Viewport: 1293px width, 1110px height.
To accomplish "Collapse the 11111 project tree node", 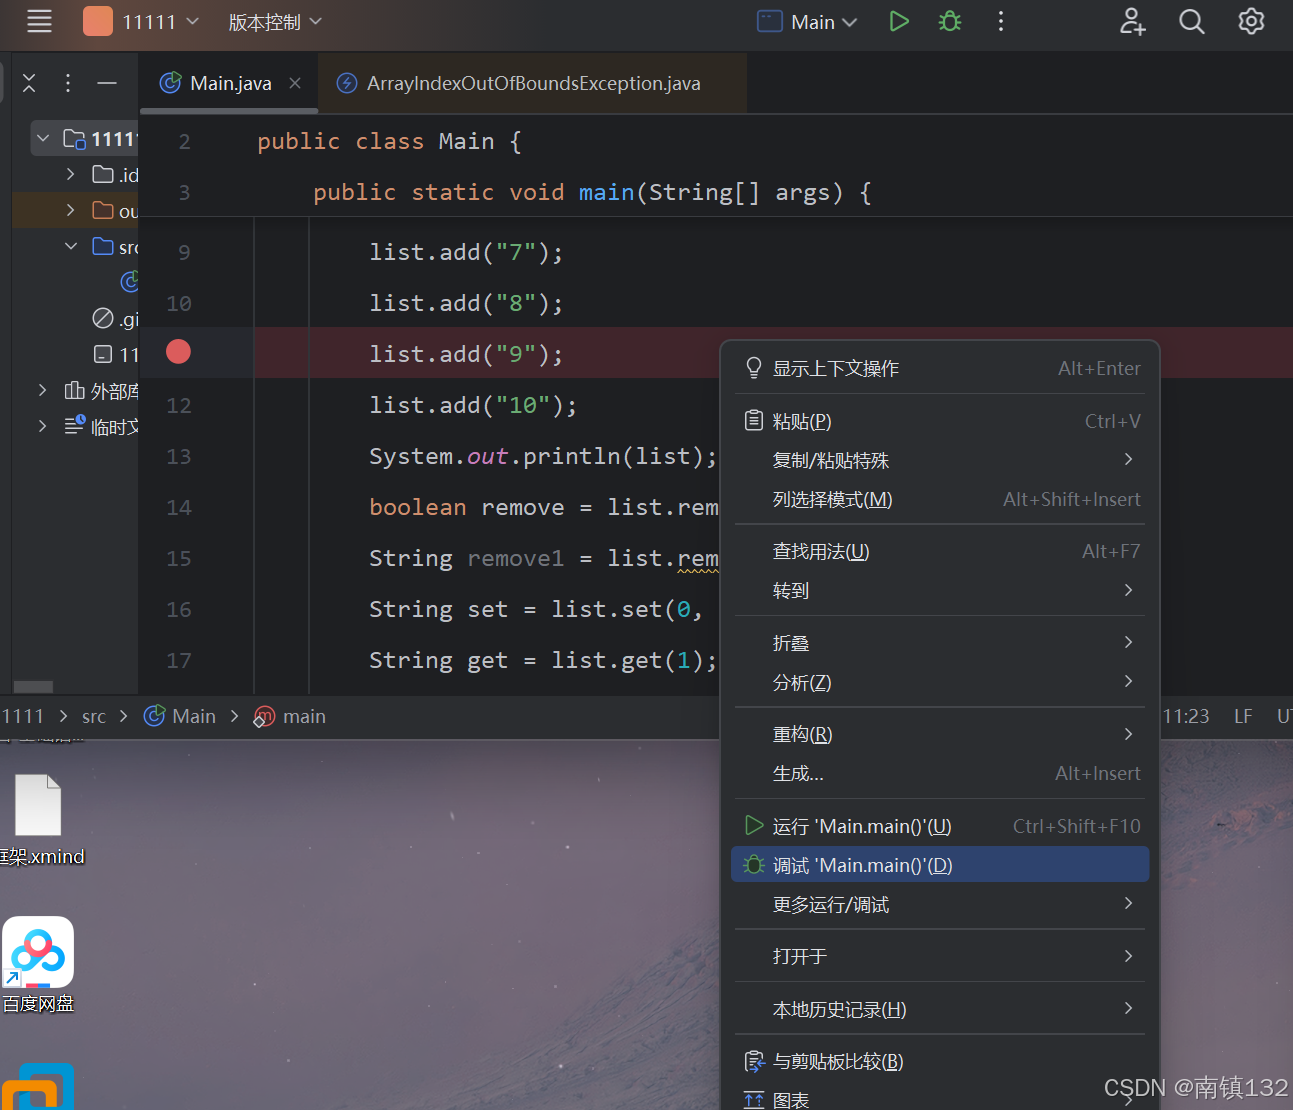I will click(42, 138).
